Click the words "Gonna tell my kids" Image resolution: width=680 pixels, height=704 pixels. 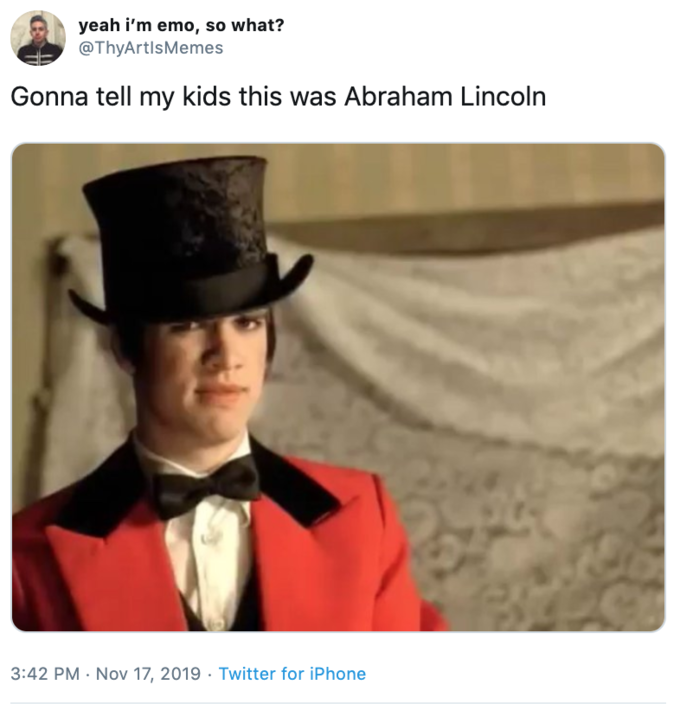click(95, 98)
